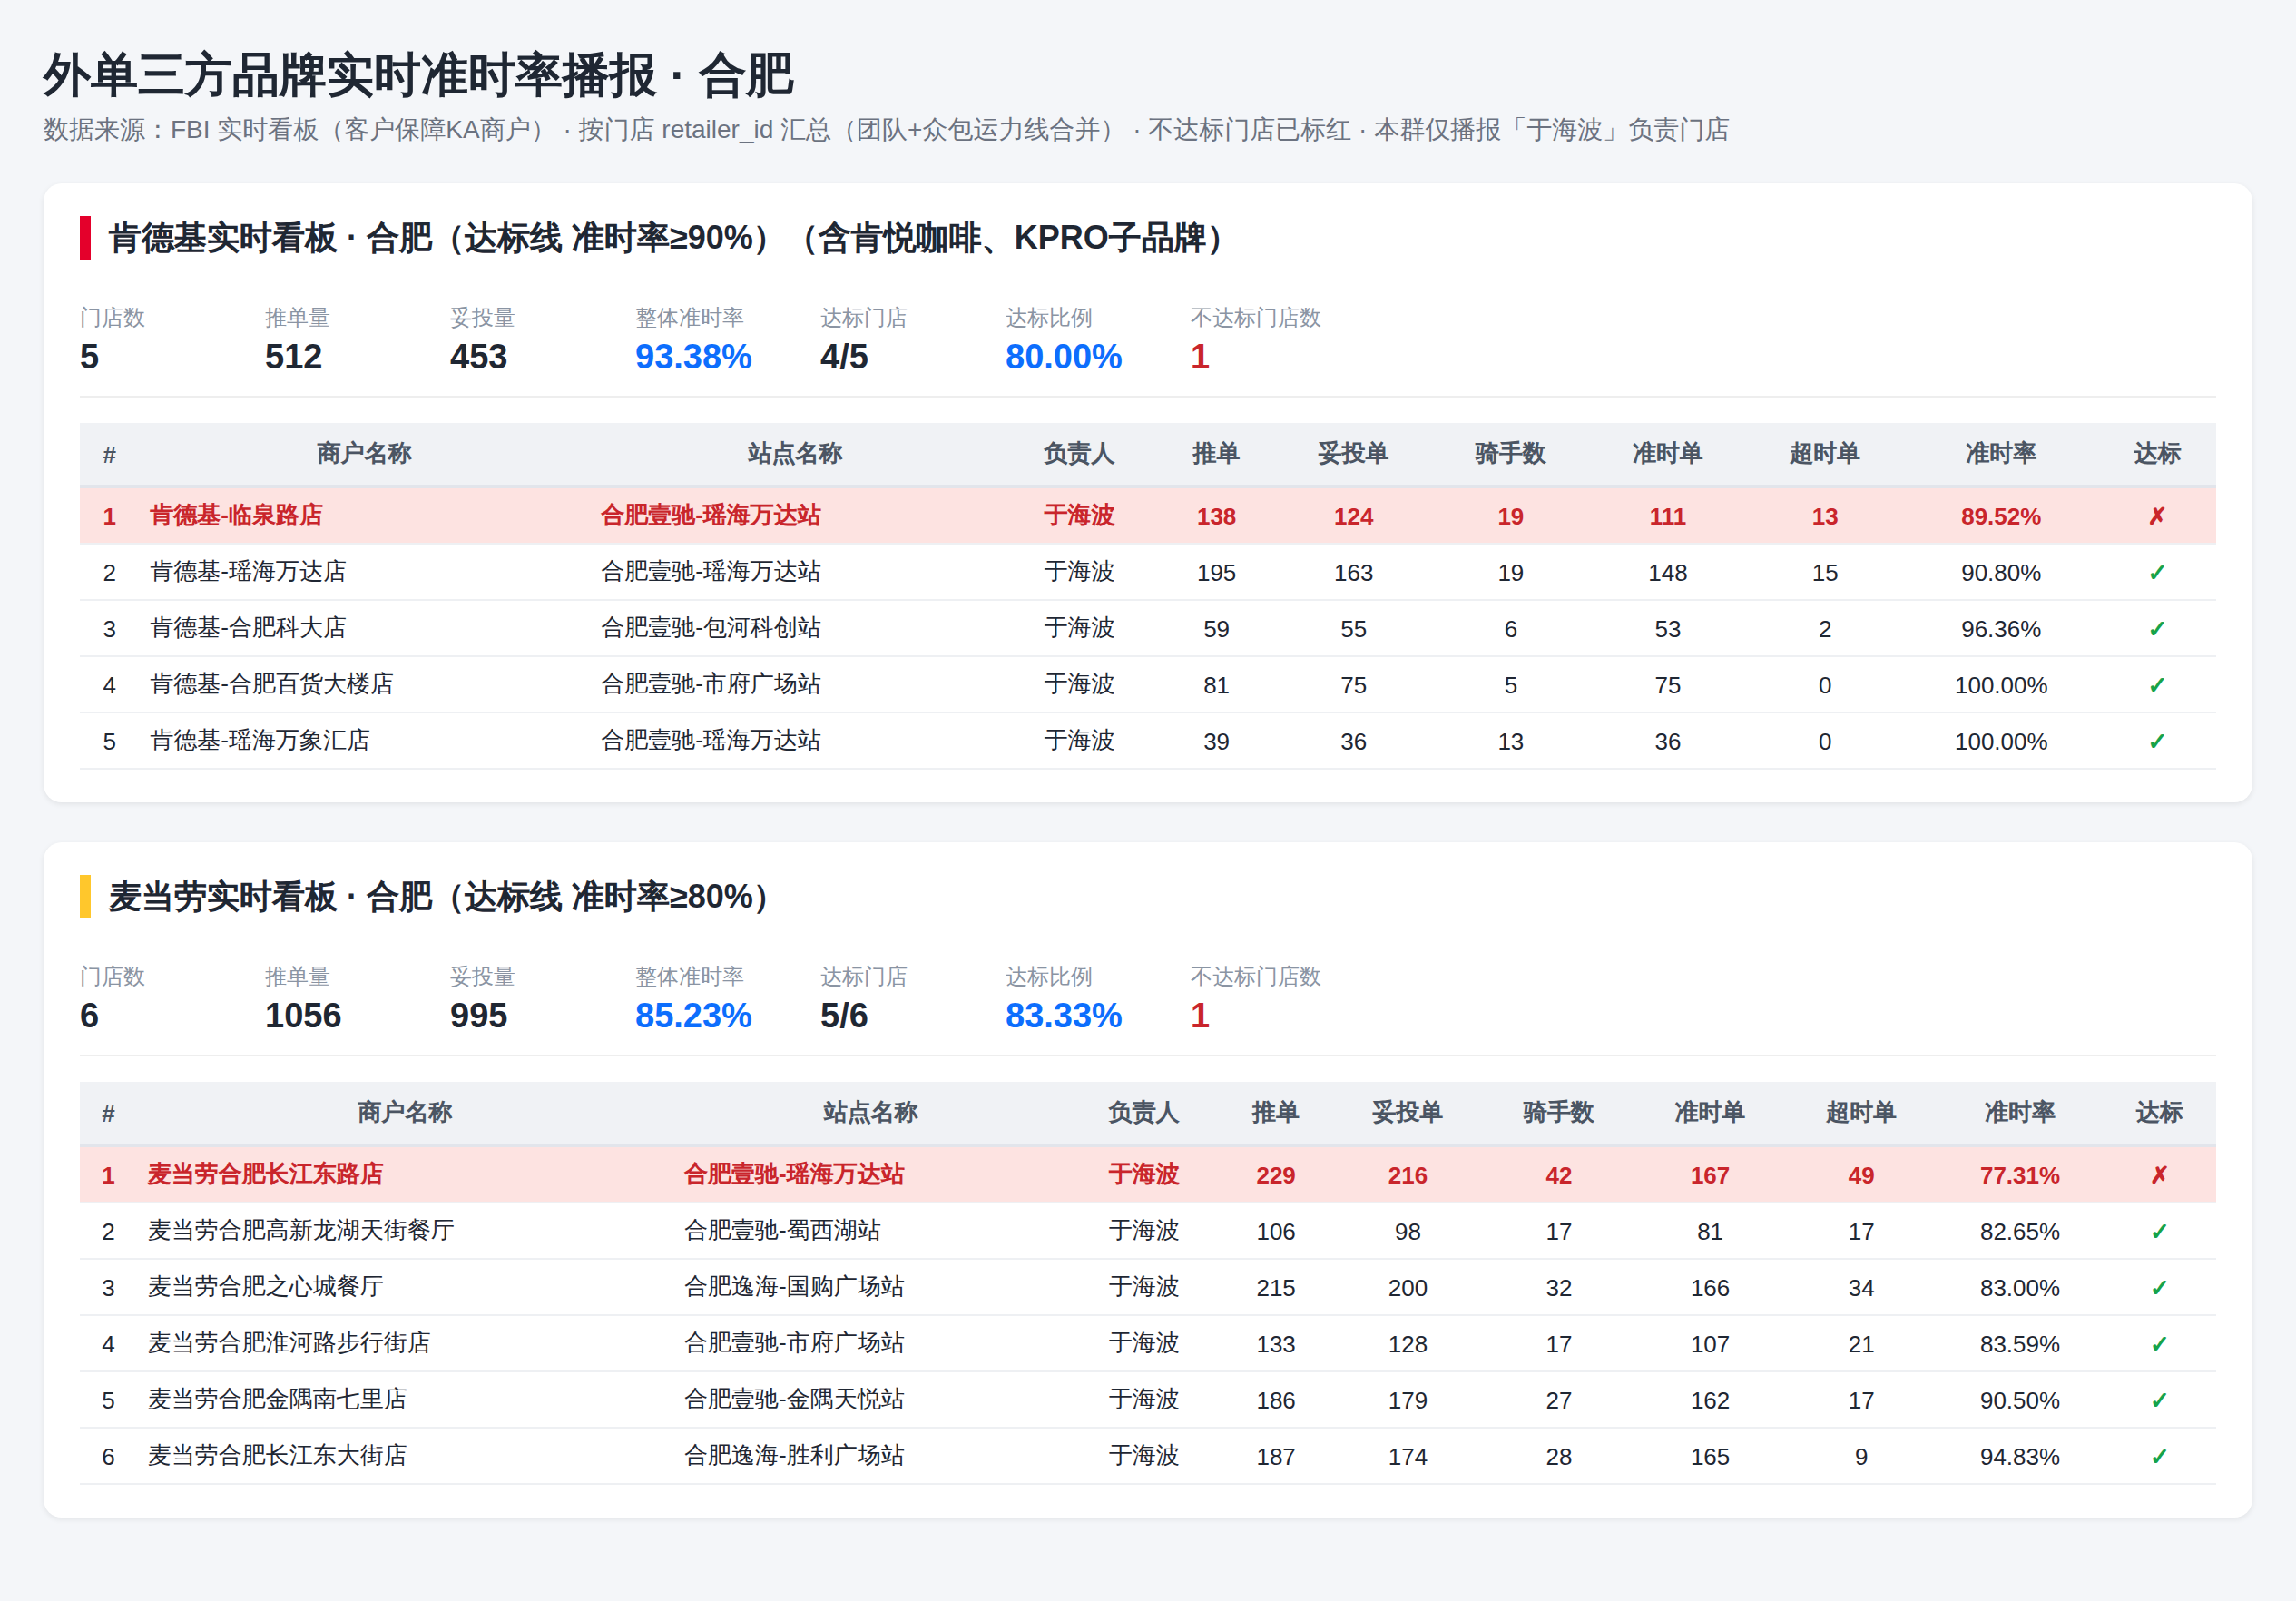
Task: Click the red cross on 肯德基-临泉路店 row
Action: pos(2156,516)
